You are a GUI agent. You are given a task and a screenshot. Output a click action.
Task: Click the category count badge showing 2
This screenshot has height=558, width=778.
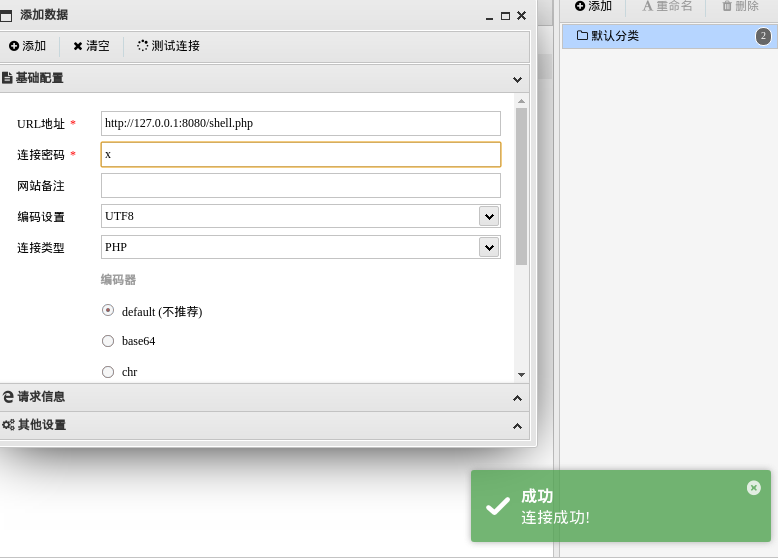(x=763, y=36)
